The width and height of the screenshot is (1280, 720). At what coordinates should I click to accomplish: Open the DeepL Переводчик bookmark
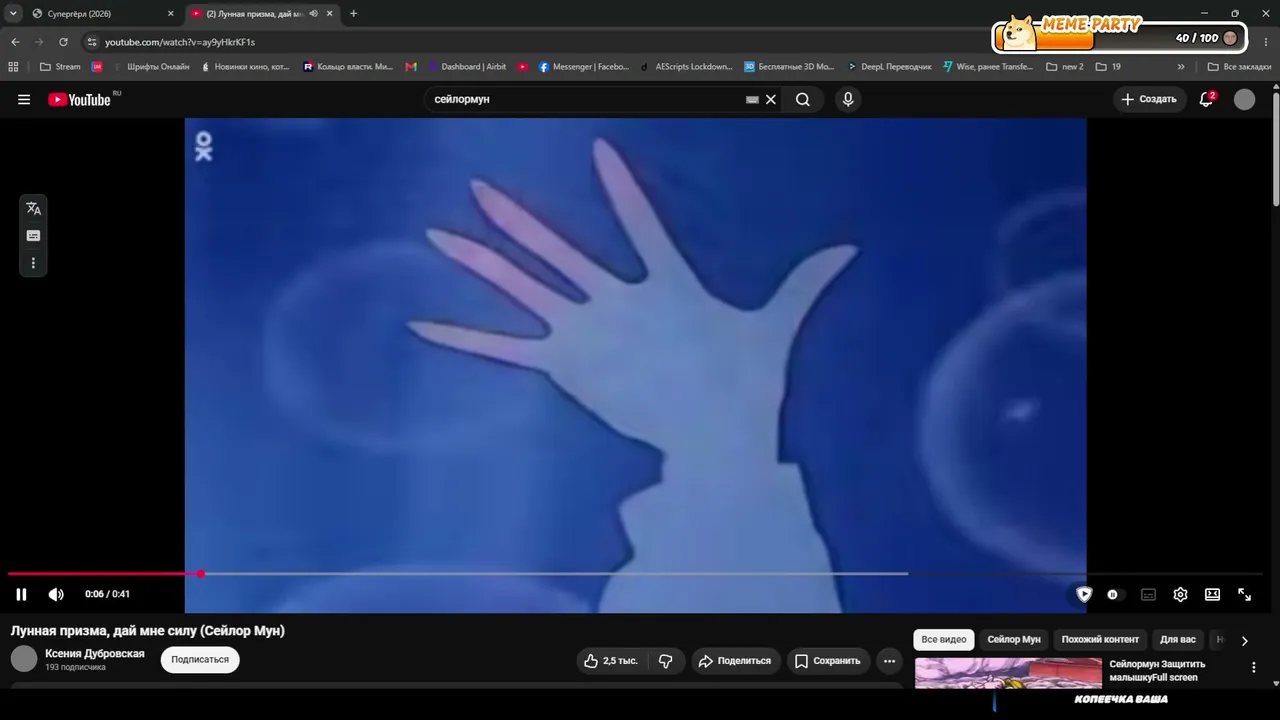(x=889, y=67)
